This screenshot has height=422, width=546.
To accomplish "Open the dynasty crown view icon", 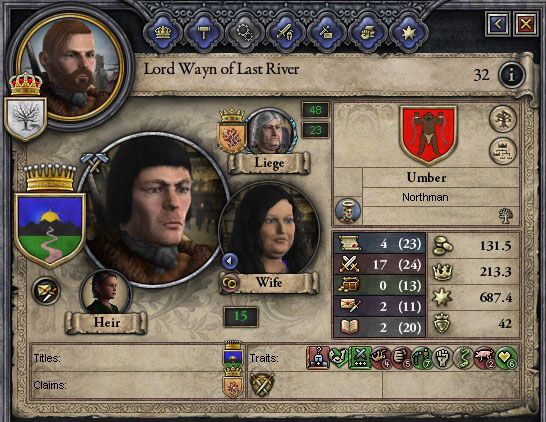I will 502,150.
